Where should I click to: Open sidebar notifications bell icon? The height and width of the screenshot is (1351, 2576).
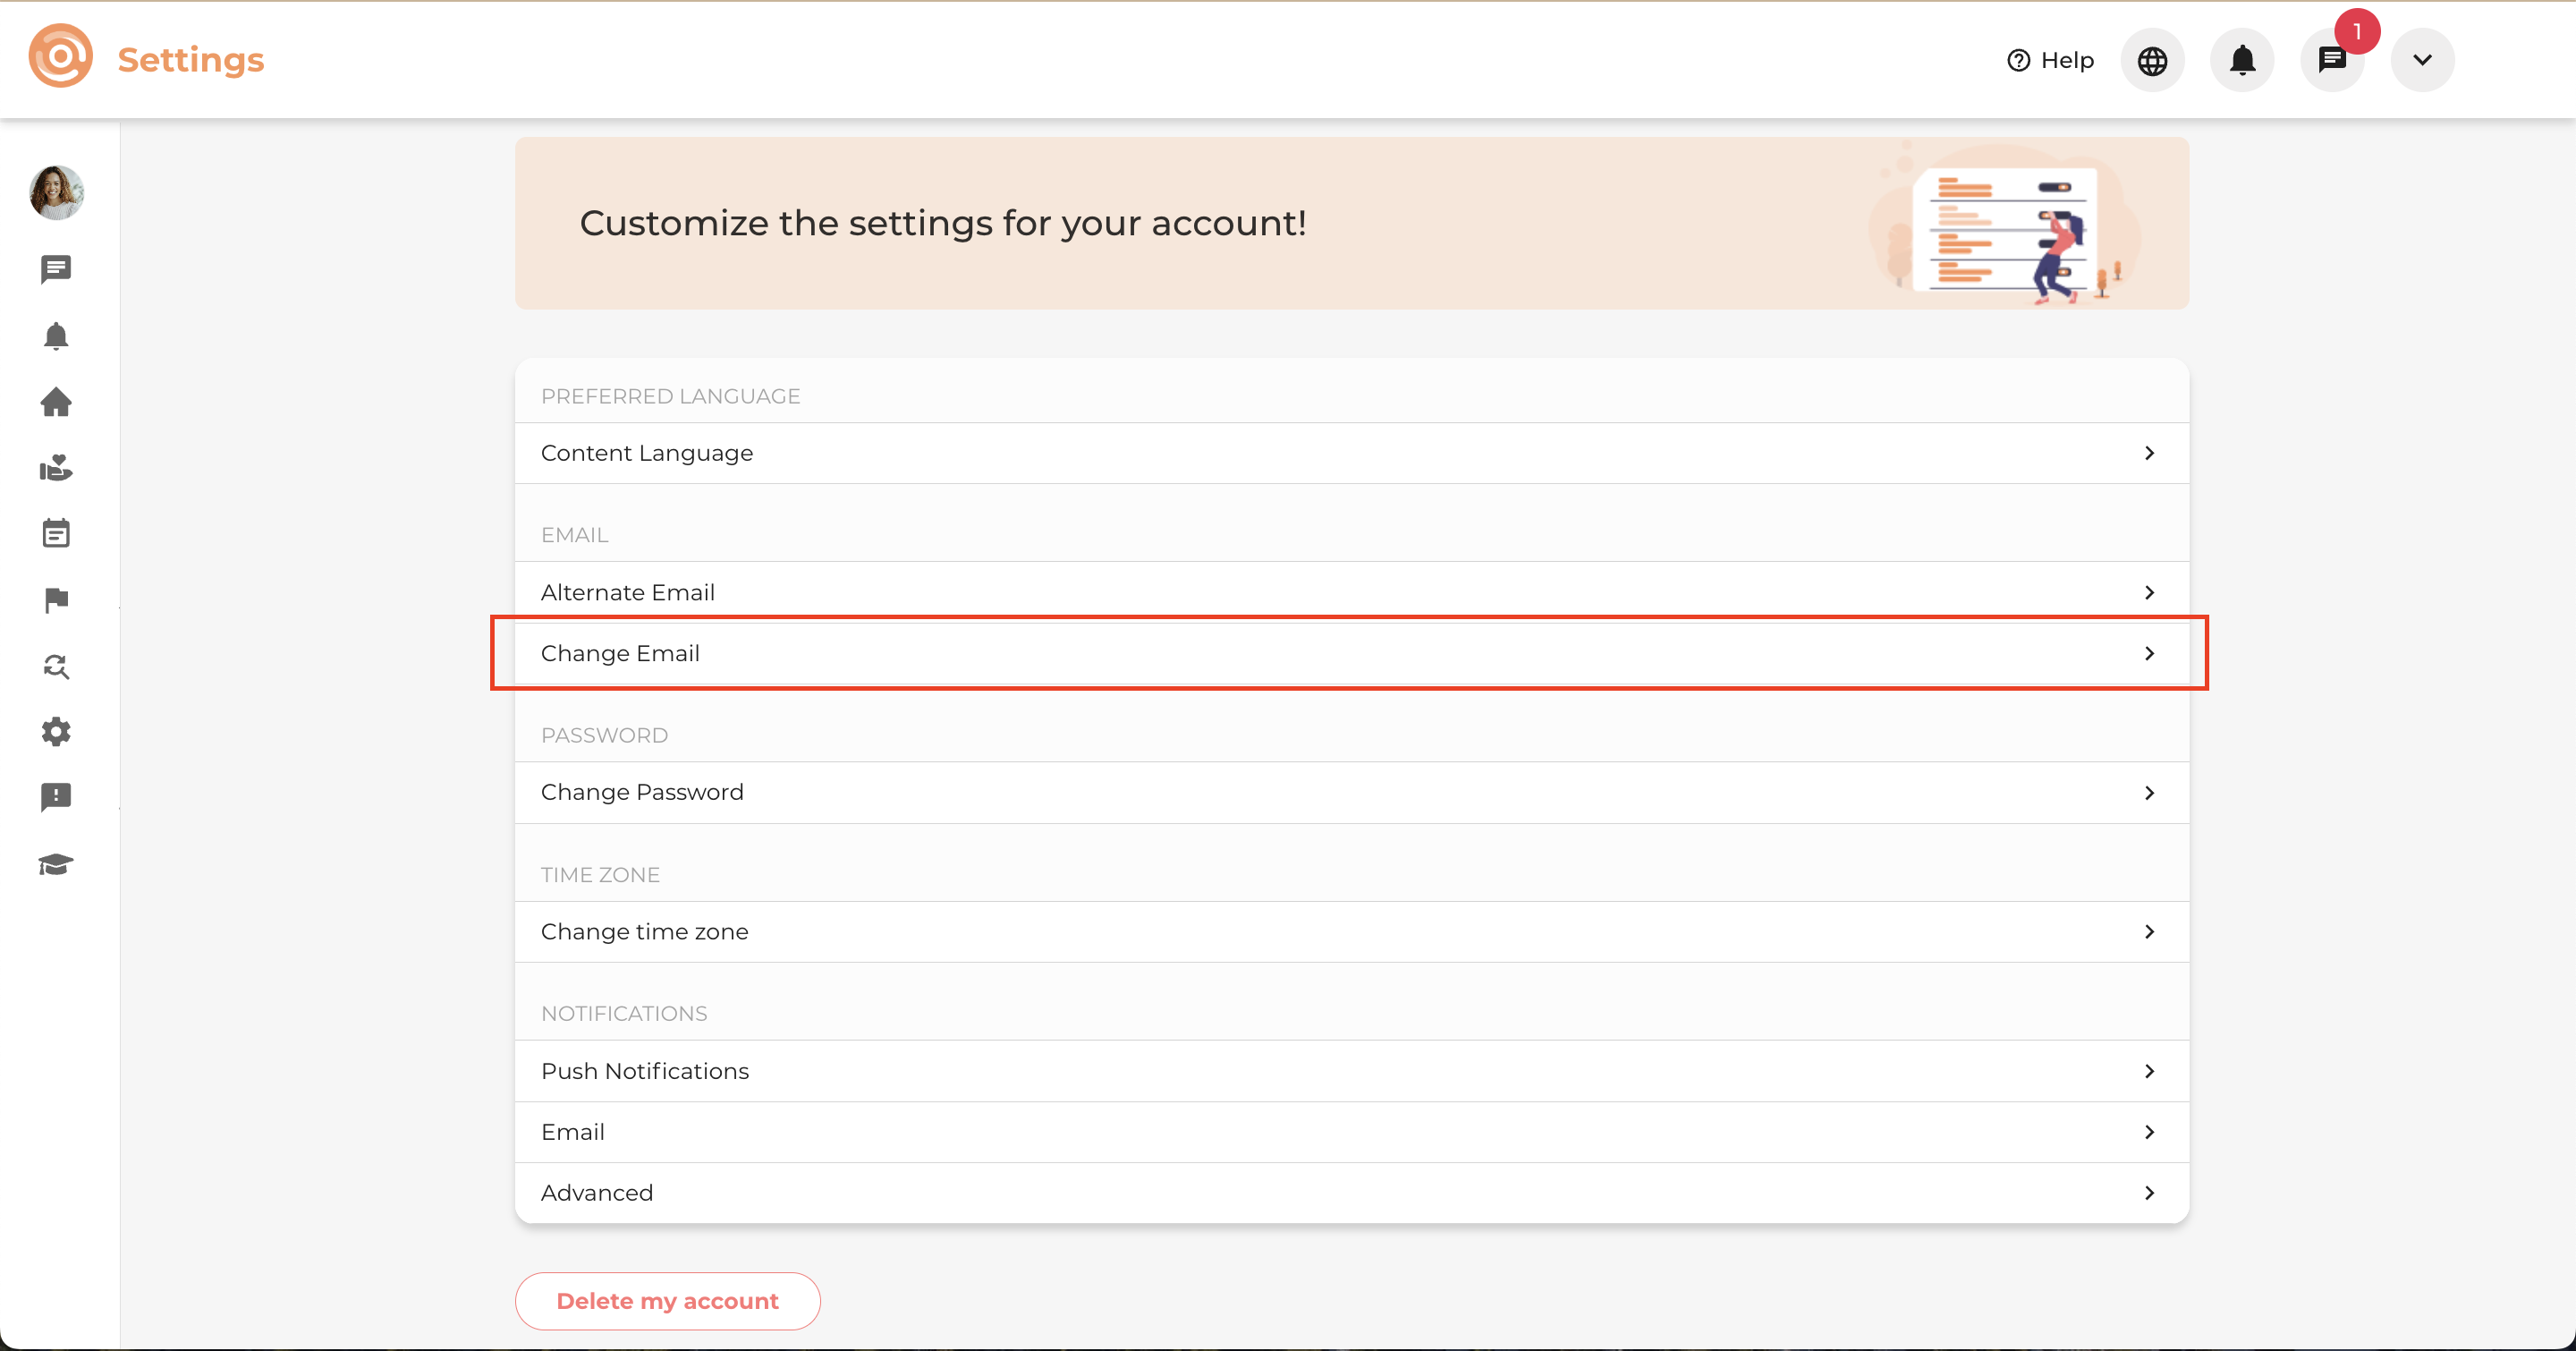(x=56, y=336)
